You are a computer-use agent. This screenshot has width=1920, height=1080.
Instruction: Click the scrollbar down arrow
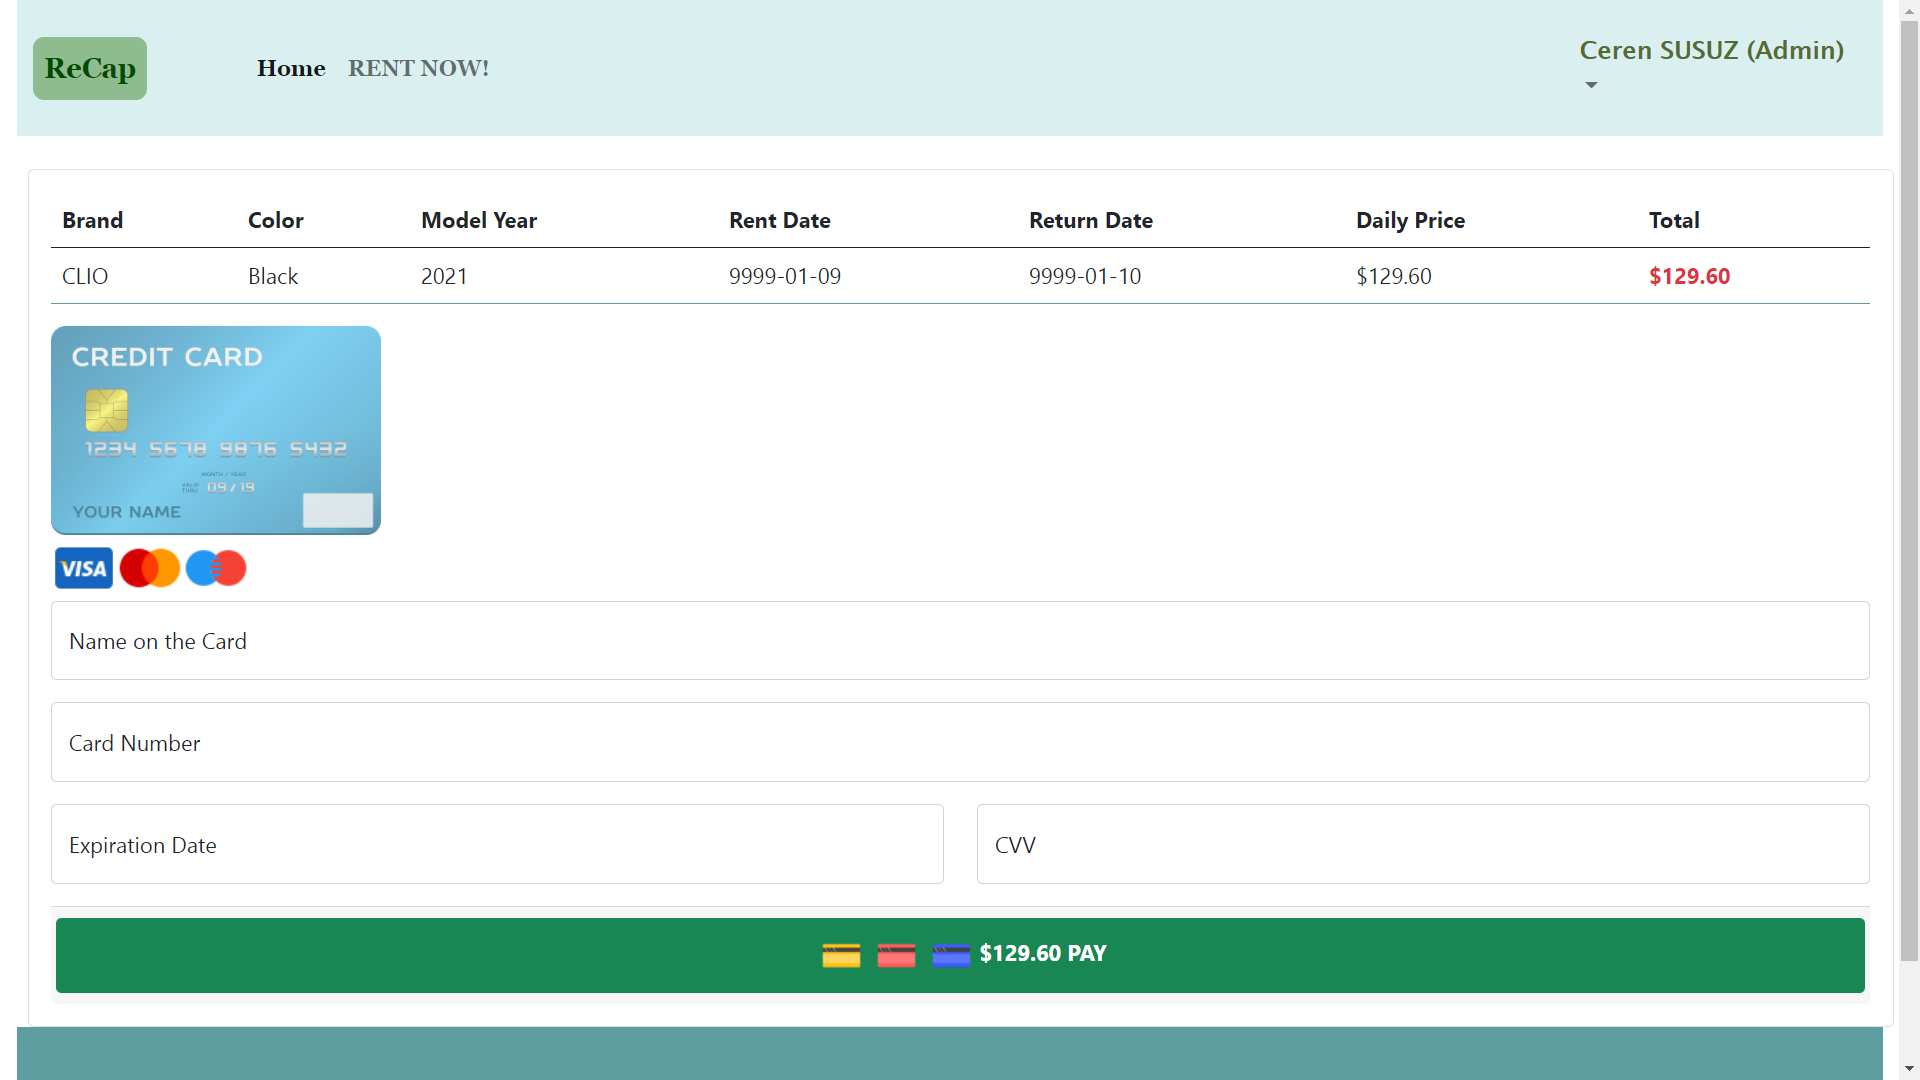[1909, 1069]
